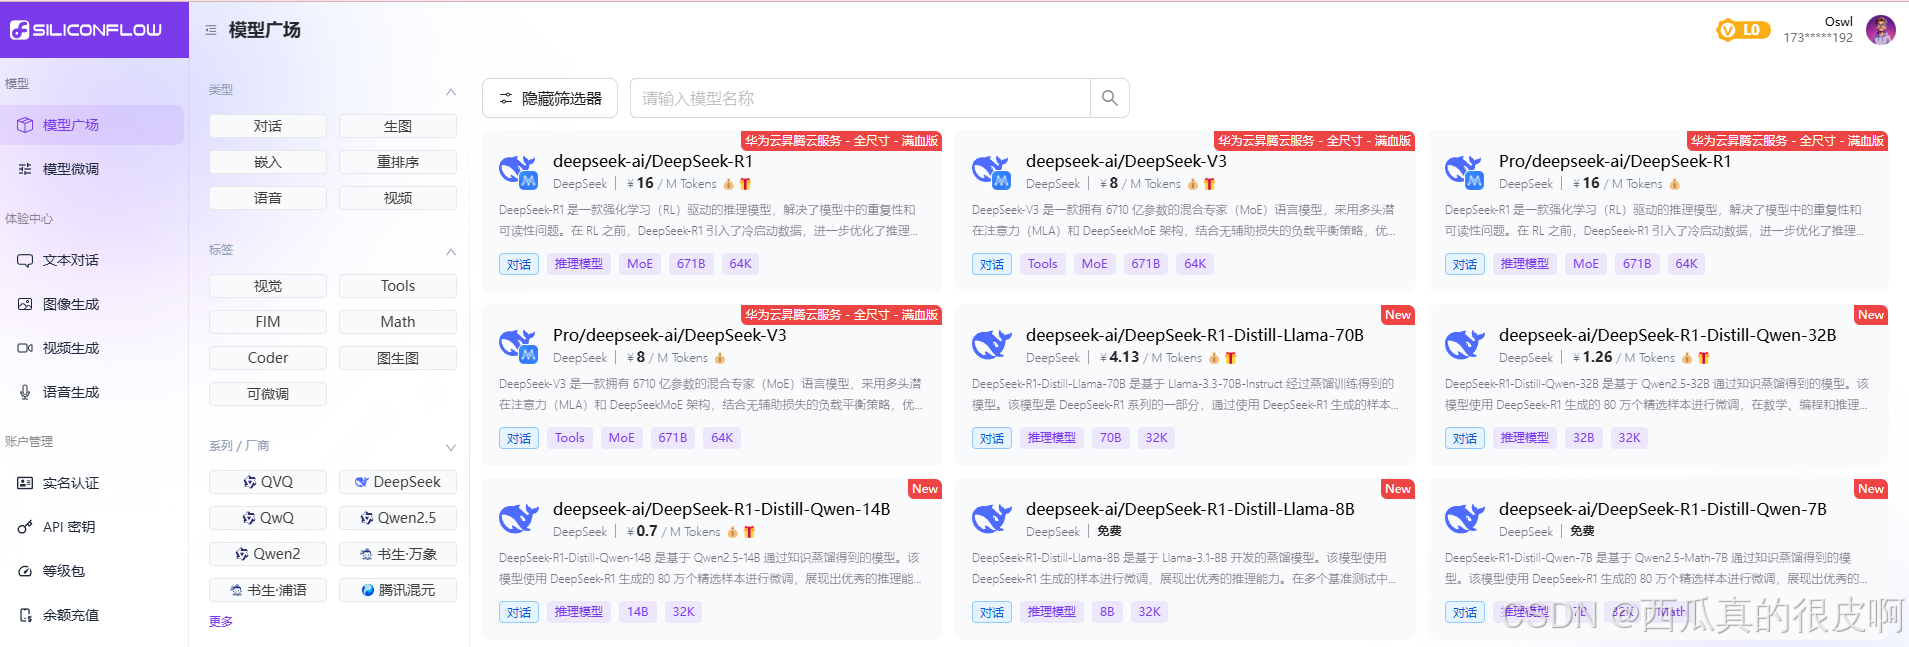
Task: Select the 图生图 tag filter
Action: pyautogui.click(x=398, y=358)
